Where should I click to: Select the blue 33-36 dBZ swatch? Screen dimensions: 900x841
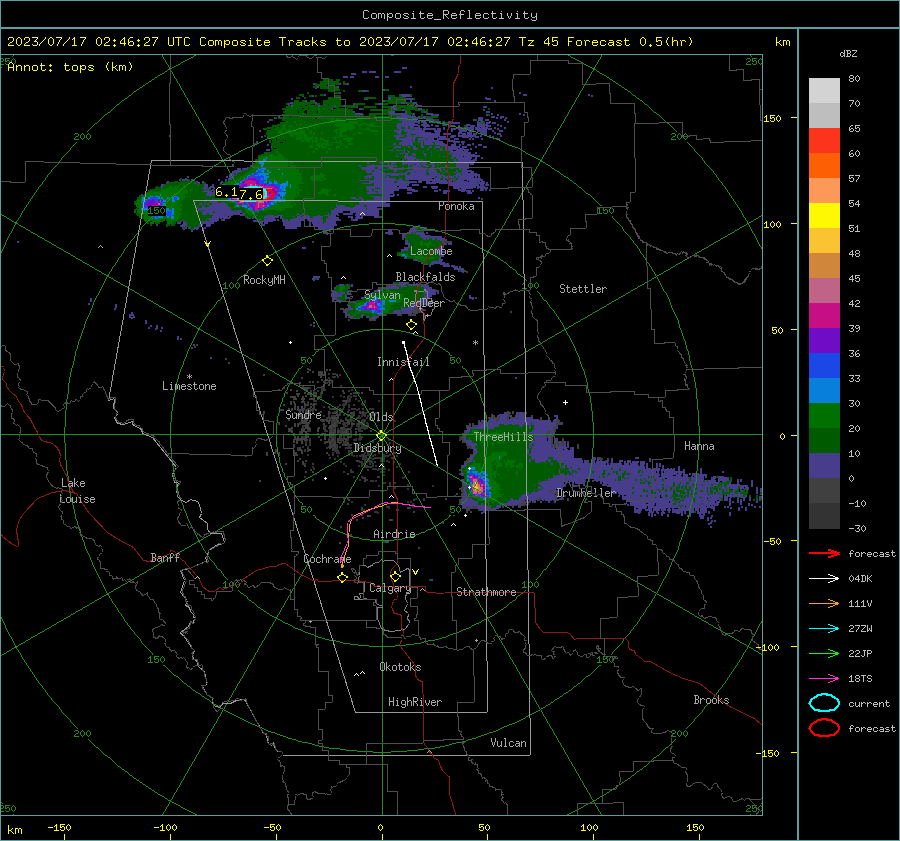(x=824, y=366)
